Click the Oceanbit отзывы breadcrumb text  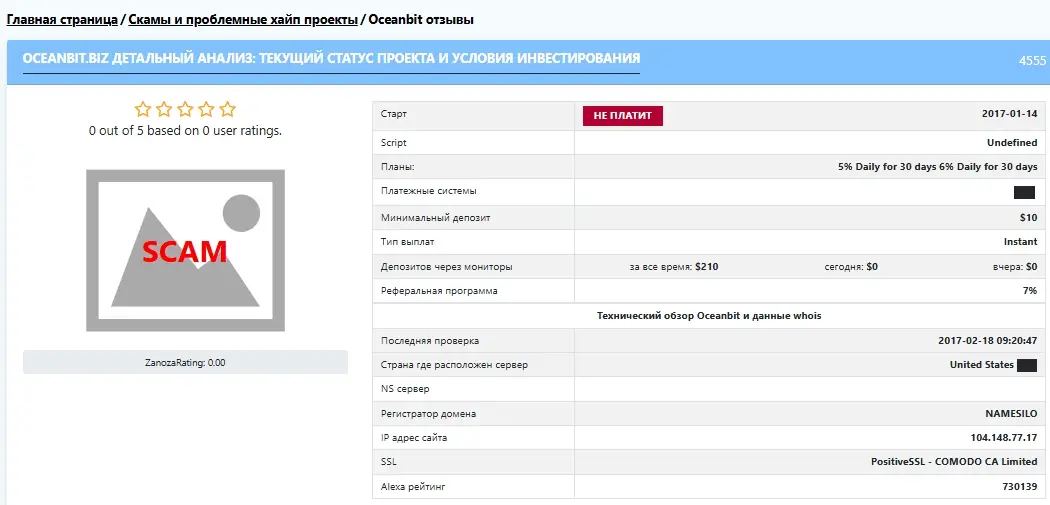coord(421,19)
